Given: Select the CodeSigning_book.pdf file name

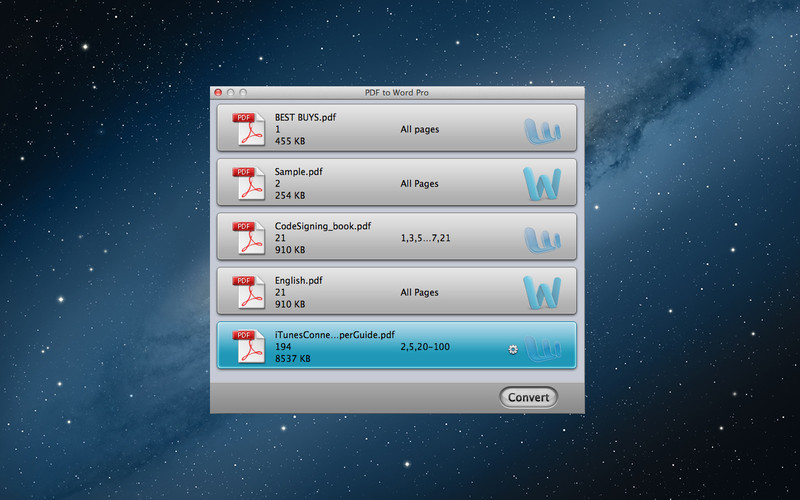Looking at the screenshot, I should coord(323,226).
